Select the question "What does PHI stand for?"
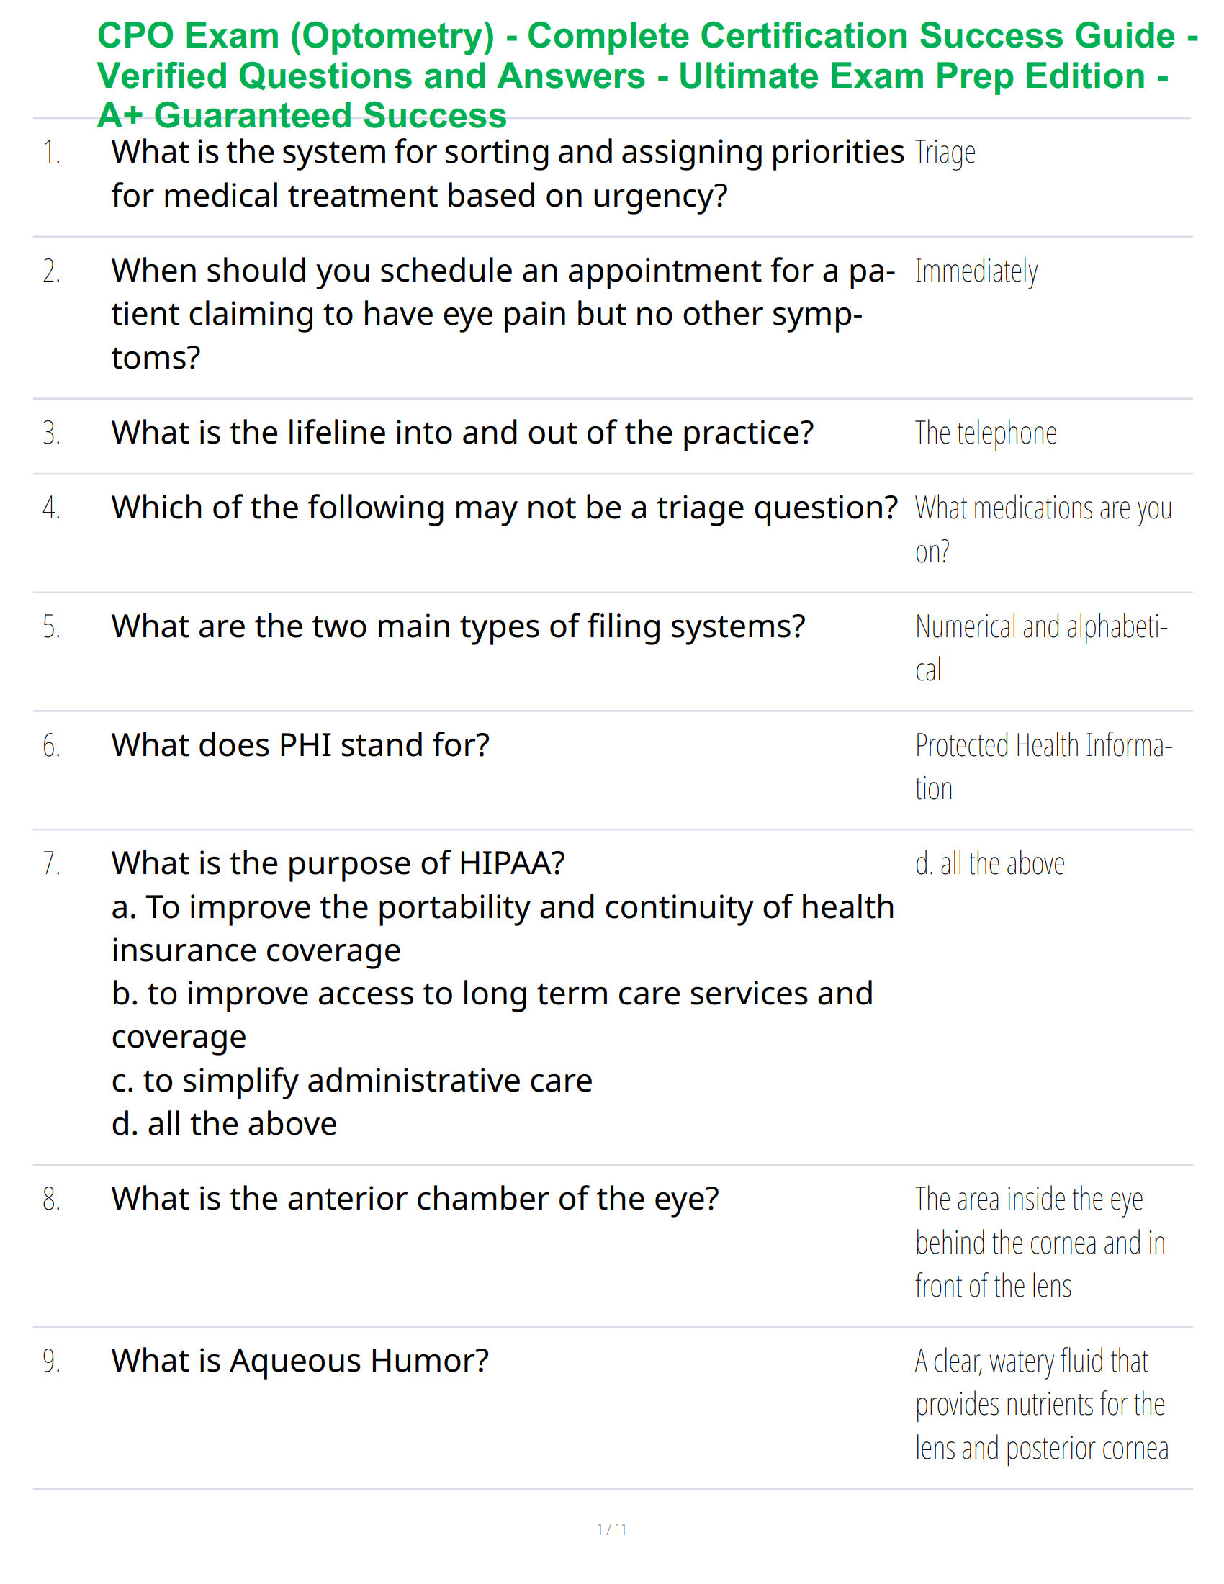 (x=301, y=745)
